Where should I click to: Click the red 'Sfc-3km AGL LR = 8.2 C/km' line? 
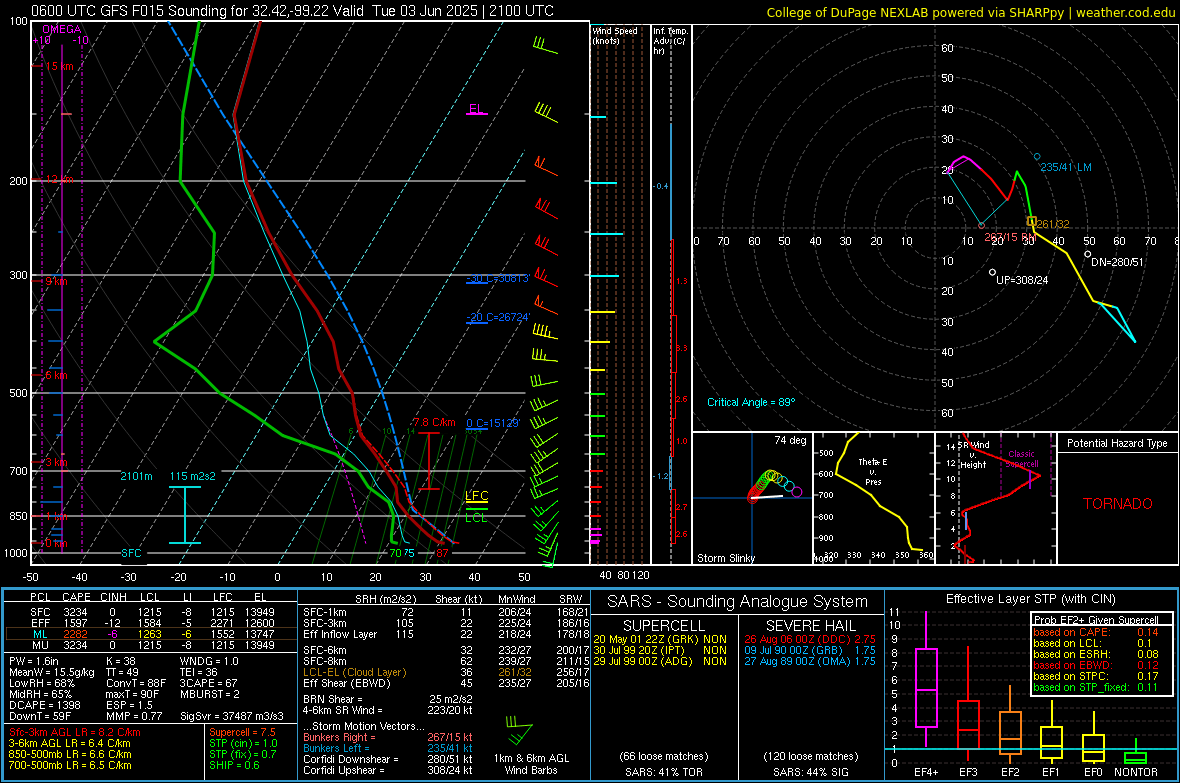75,732
